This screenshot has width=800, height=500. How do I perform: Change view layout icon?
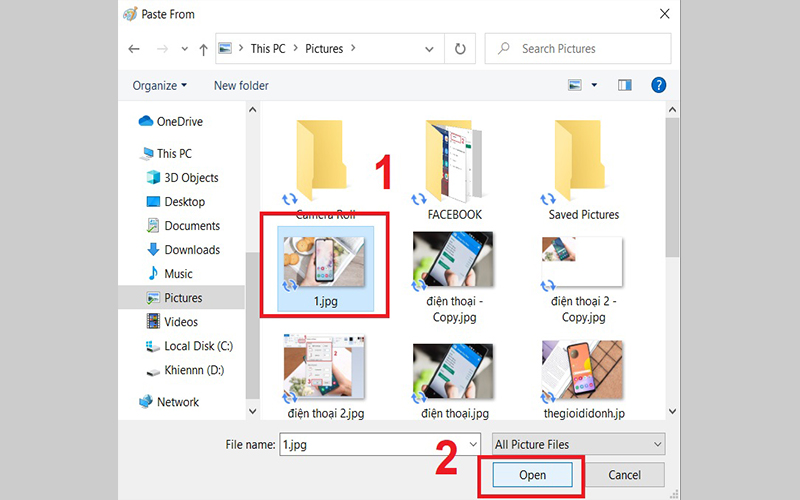pyautogui.click(x=575, y=86)
